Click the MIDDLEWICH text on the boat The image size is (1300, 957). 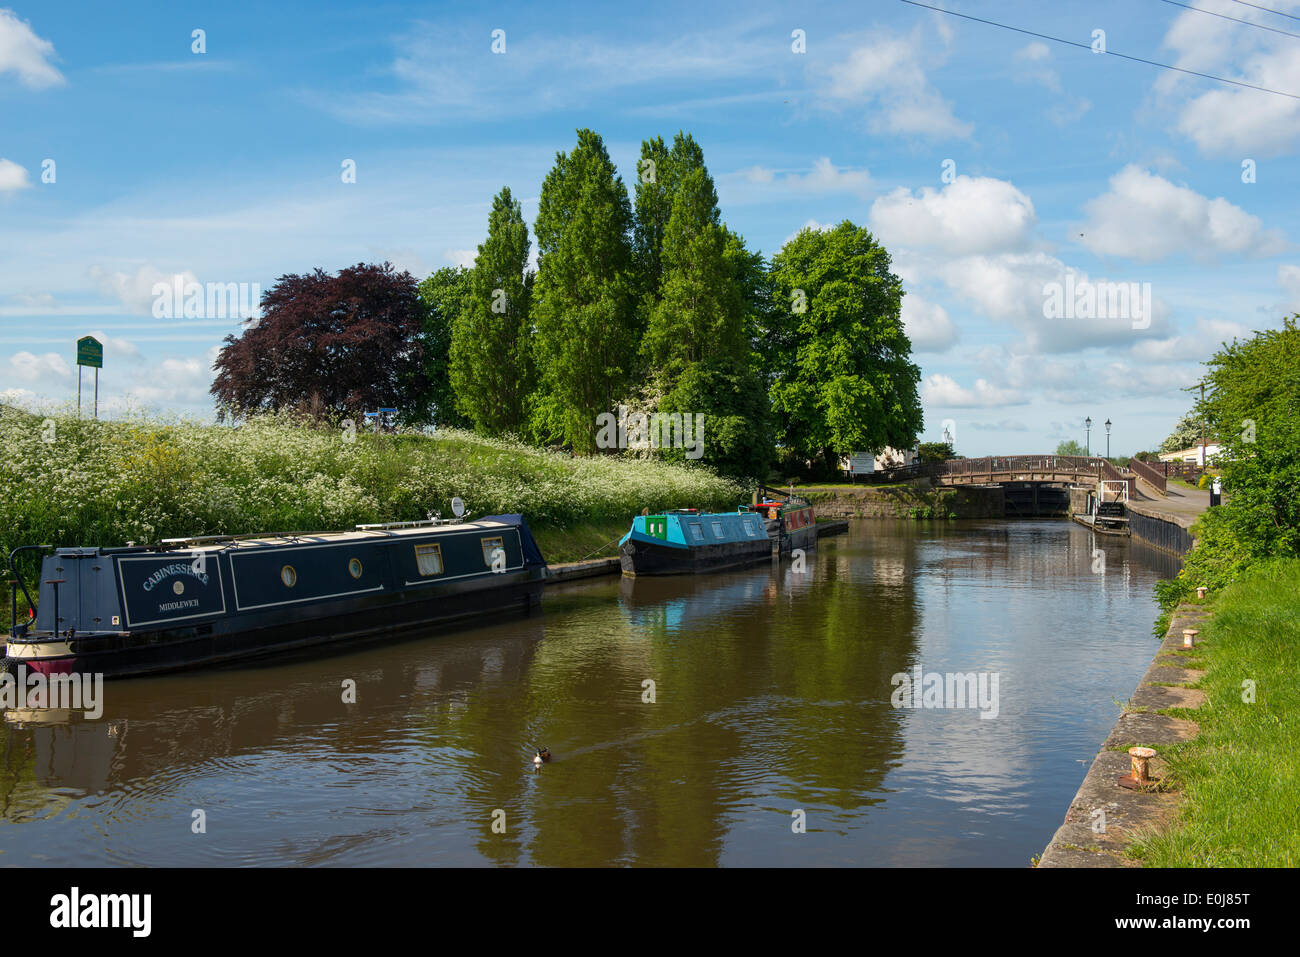[x=178, y=606]
